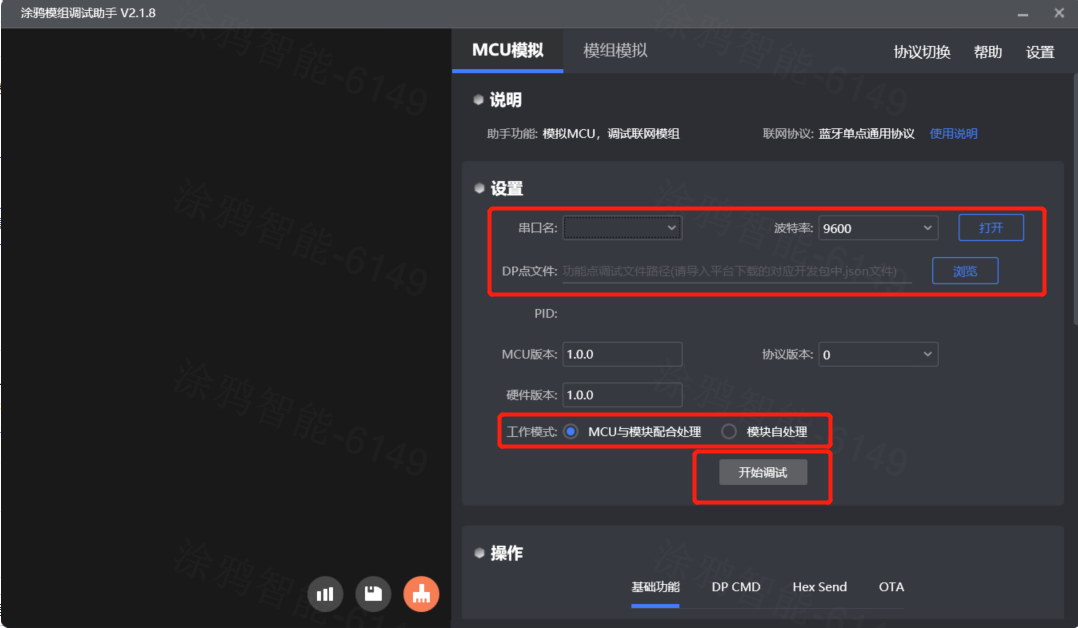Expand the 串口名 dropdown
Image resolution: width=1078 pixels, height=628 pixels.
622,228
